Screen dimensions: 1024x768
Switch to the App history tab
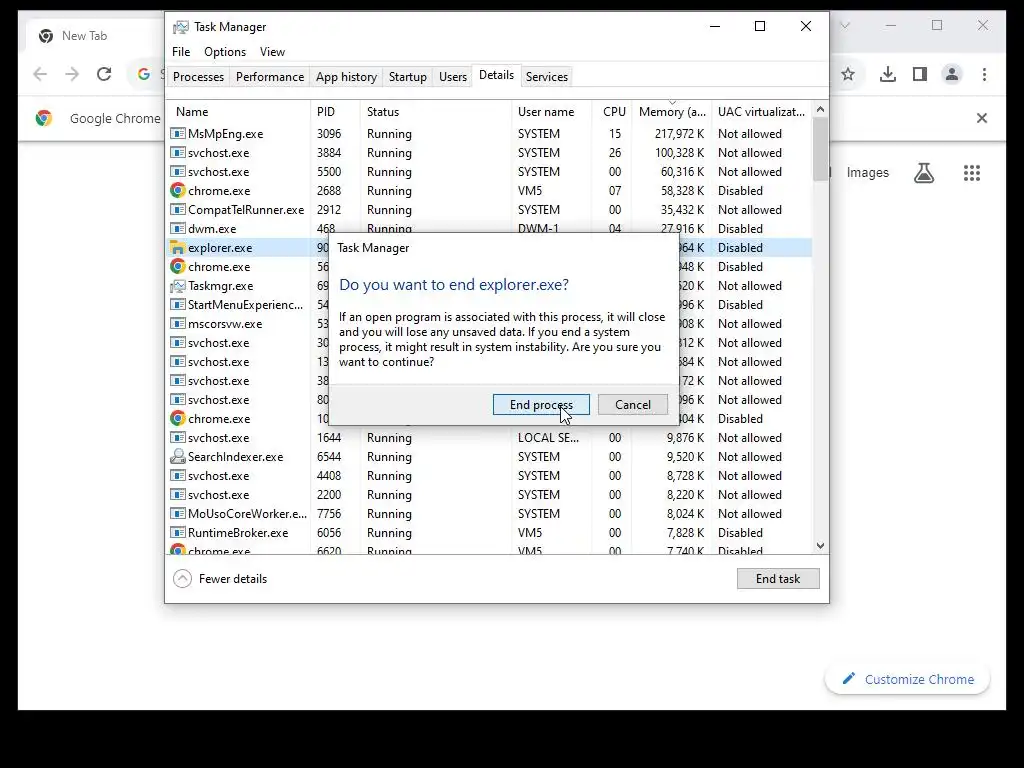tap(346, 76)
